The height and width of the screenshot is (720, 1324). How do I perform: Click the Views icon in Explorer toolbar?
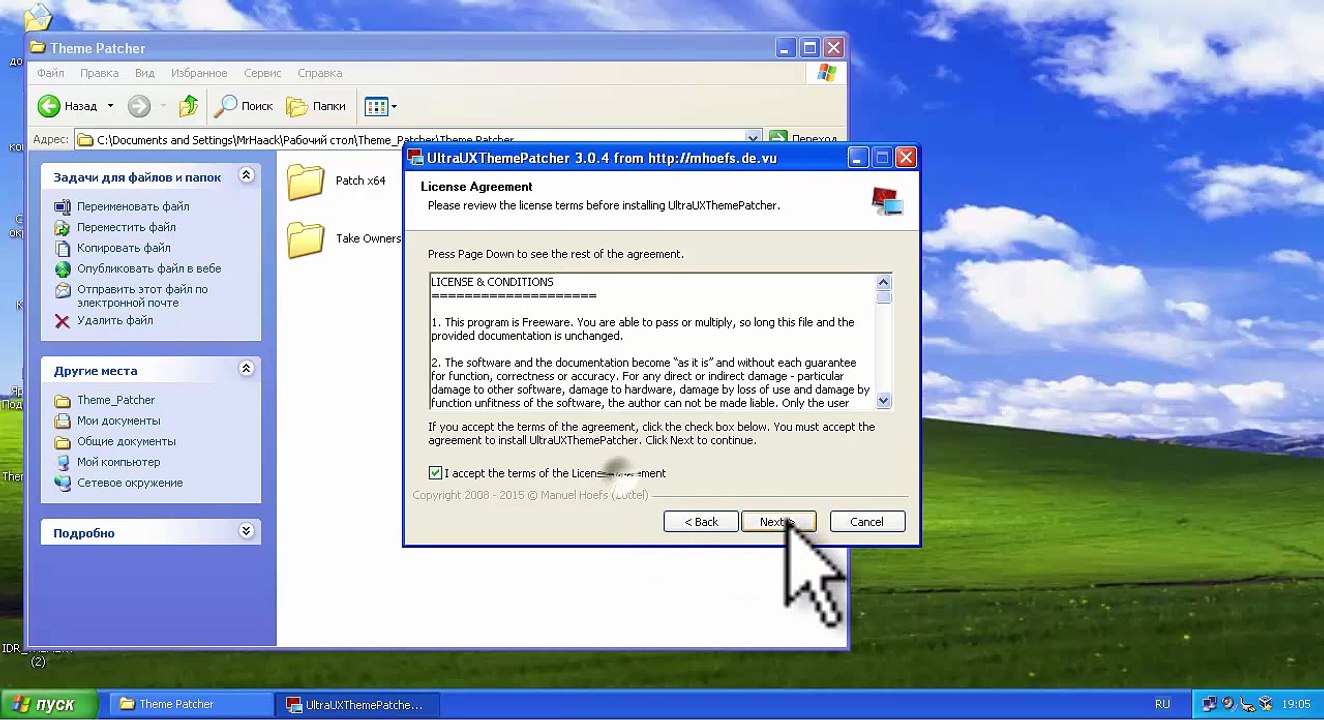coord(376,106)
